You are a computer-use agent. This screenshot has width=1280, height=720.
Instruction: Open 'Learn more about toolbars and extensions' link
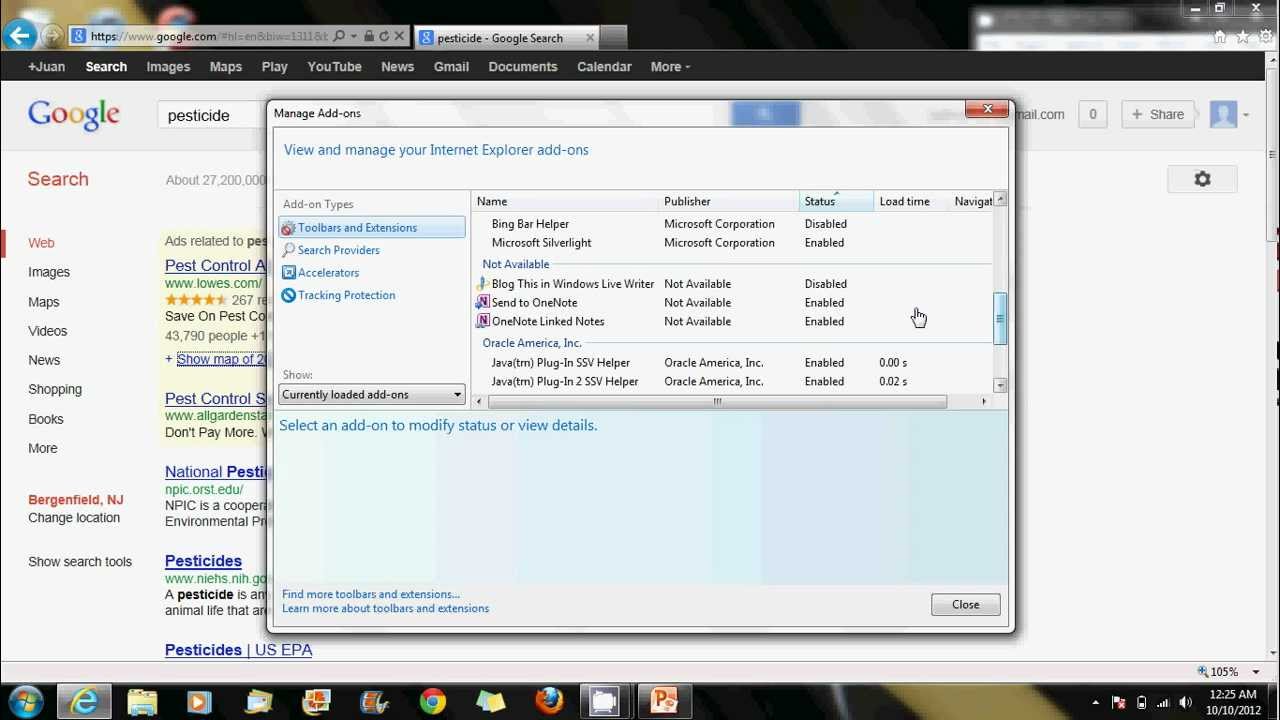point(385,608)
